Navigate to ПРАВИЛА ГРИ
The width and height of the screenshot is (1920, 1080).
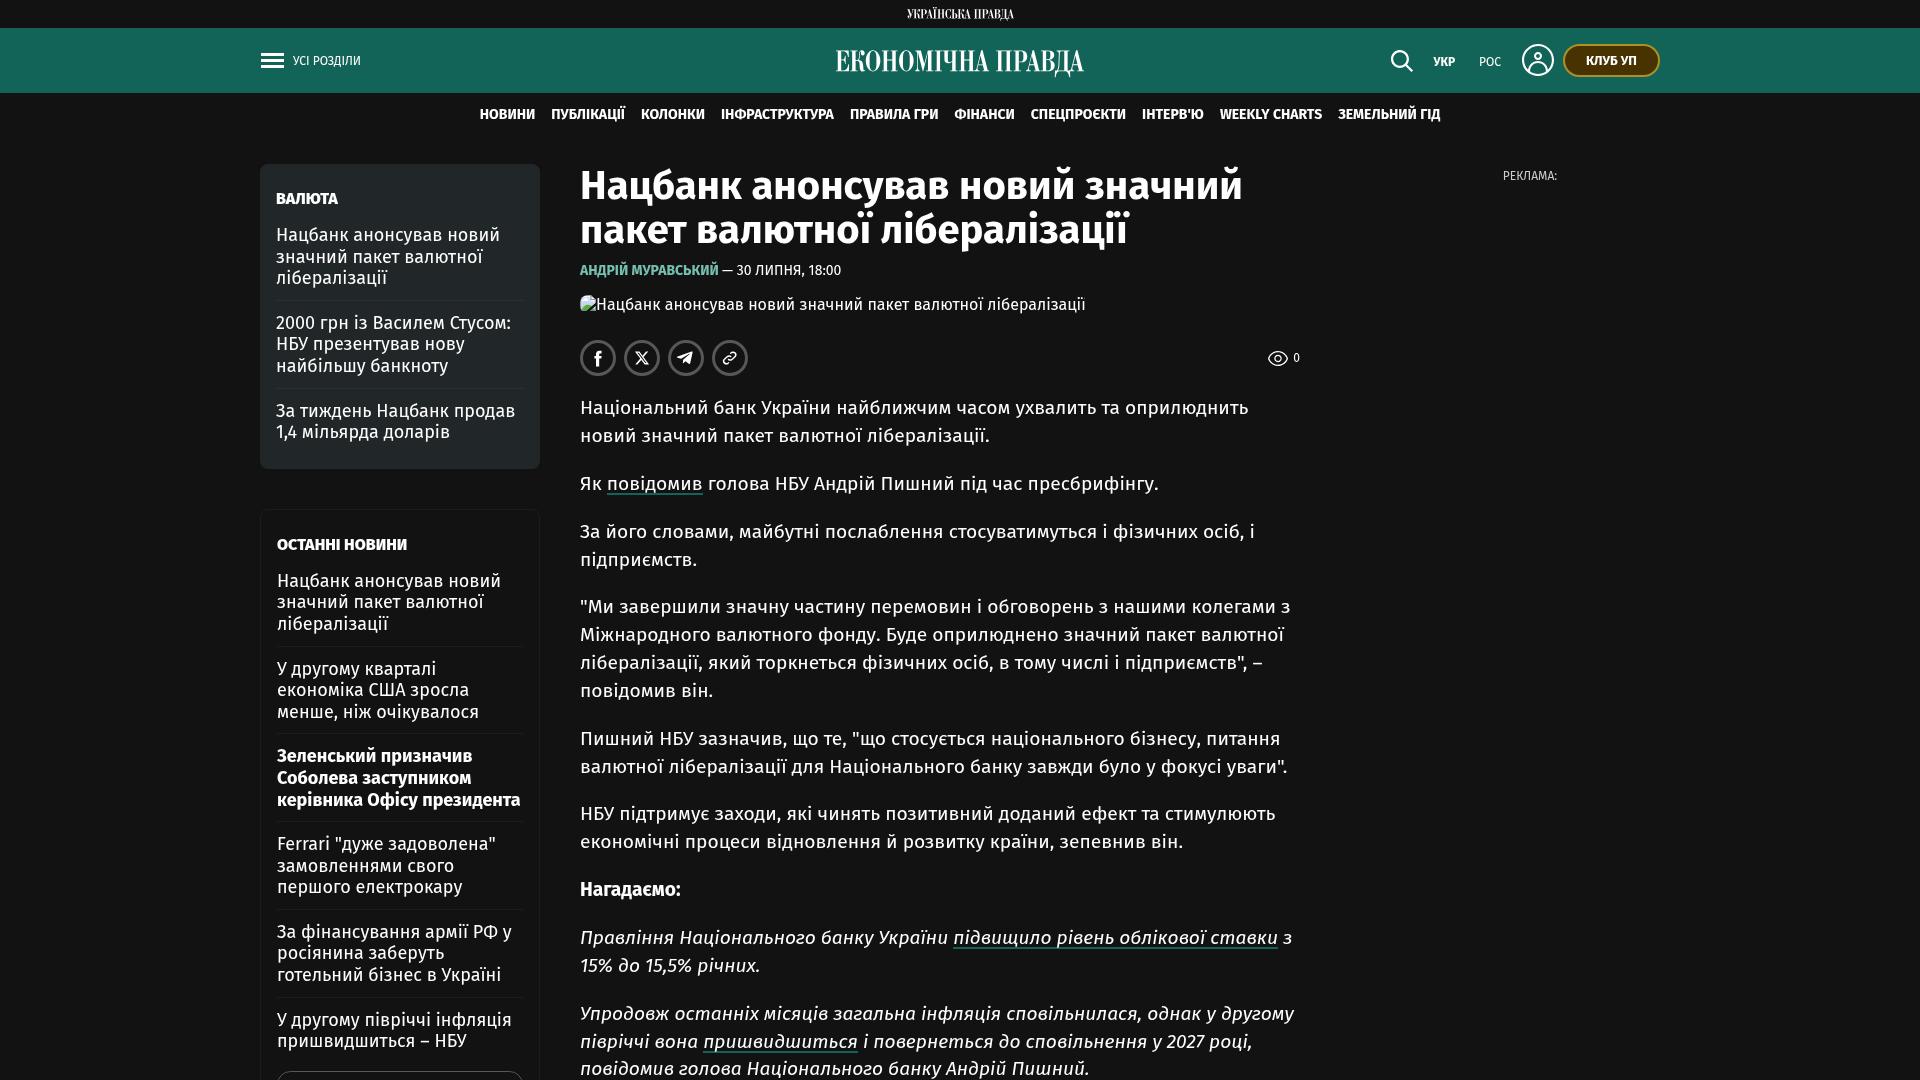894,115
